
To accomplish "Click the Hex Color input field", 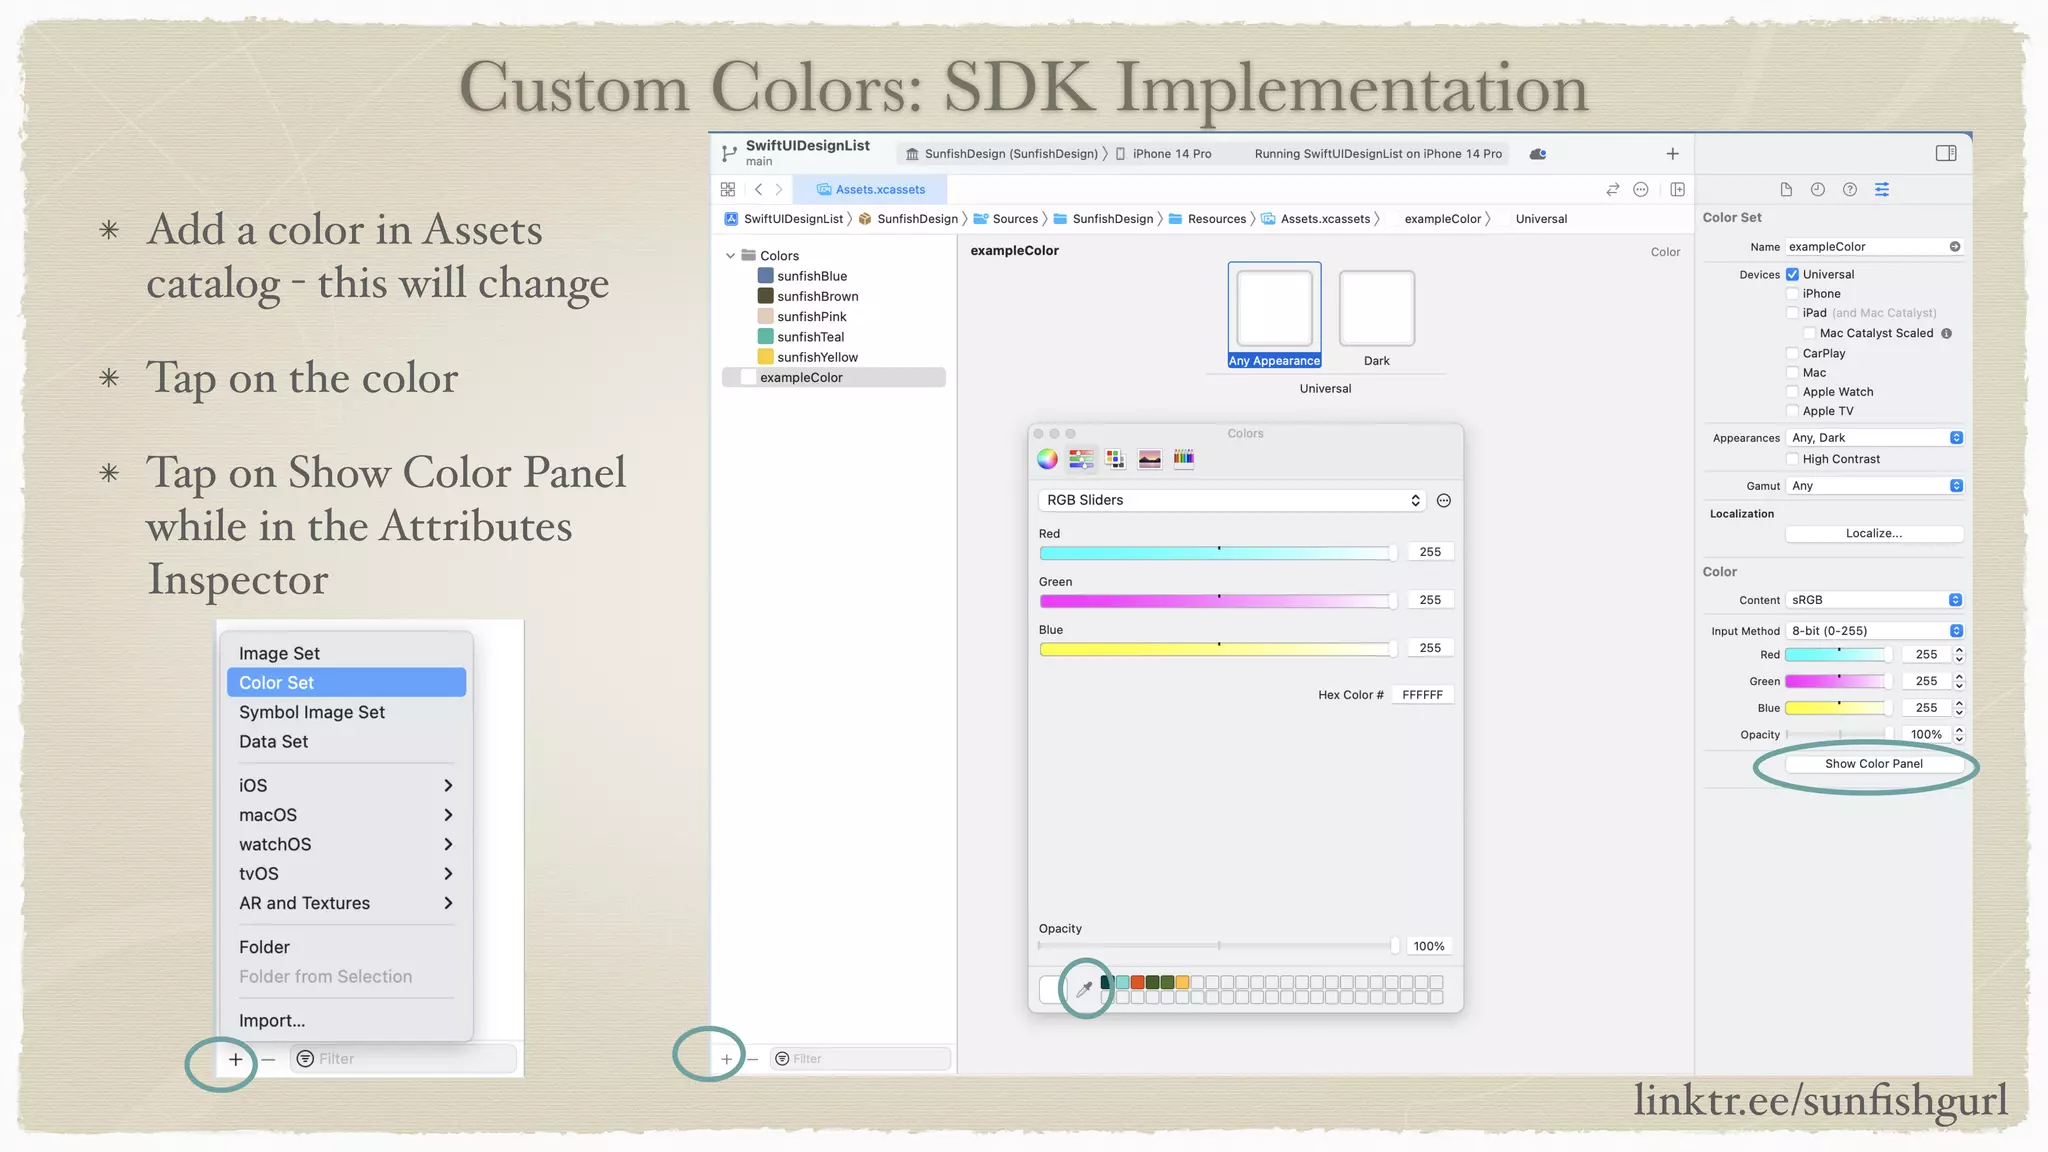I will coord(1423,695).
